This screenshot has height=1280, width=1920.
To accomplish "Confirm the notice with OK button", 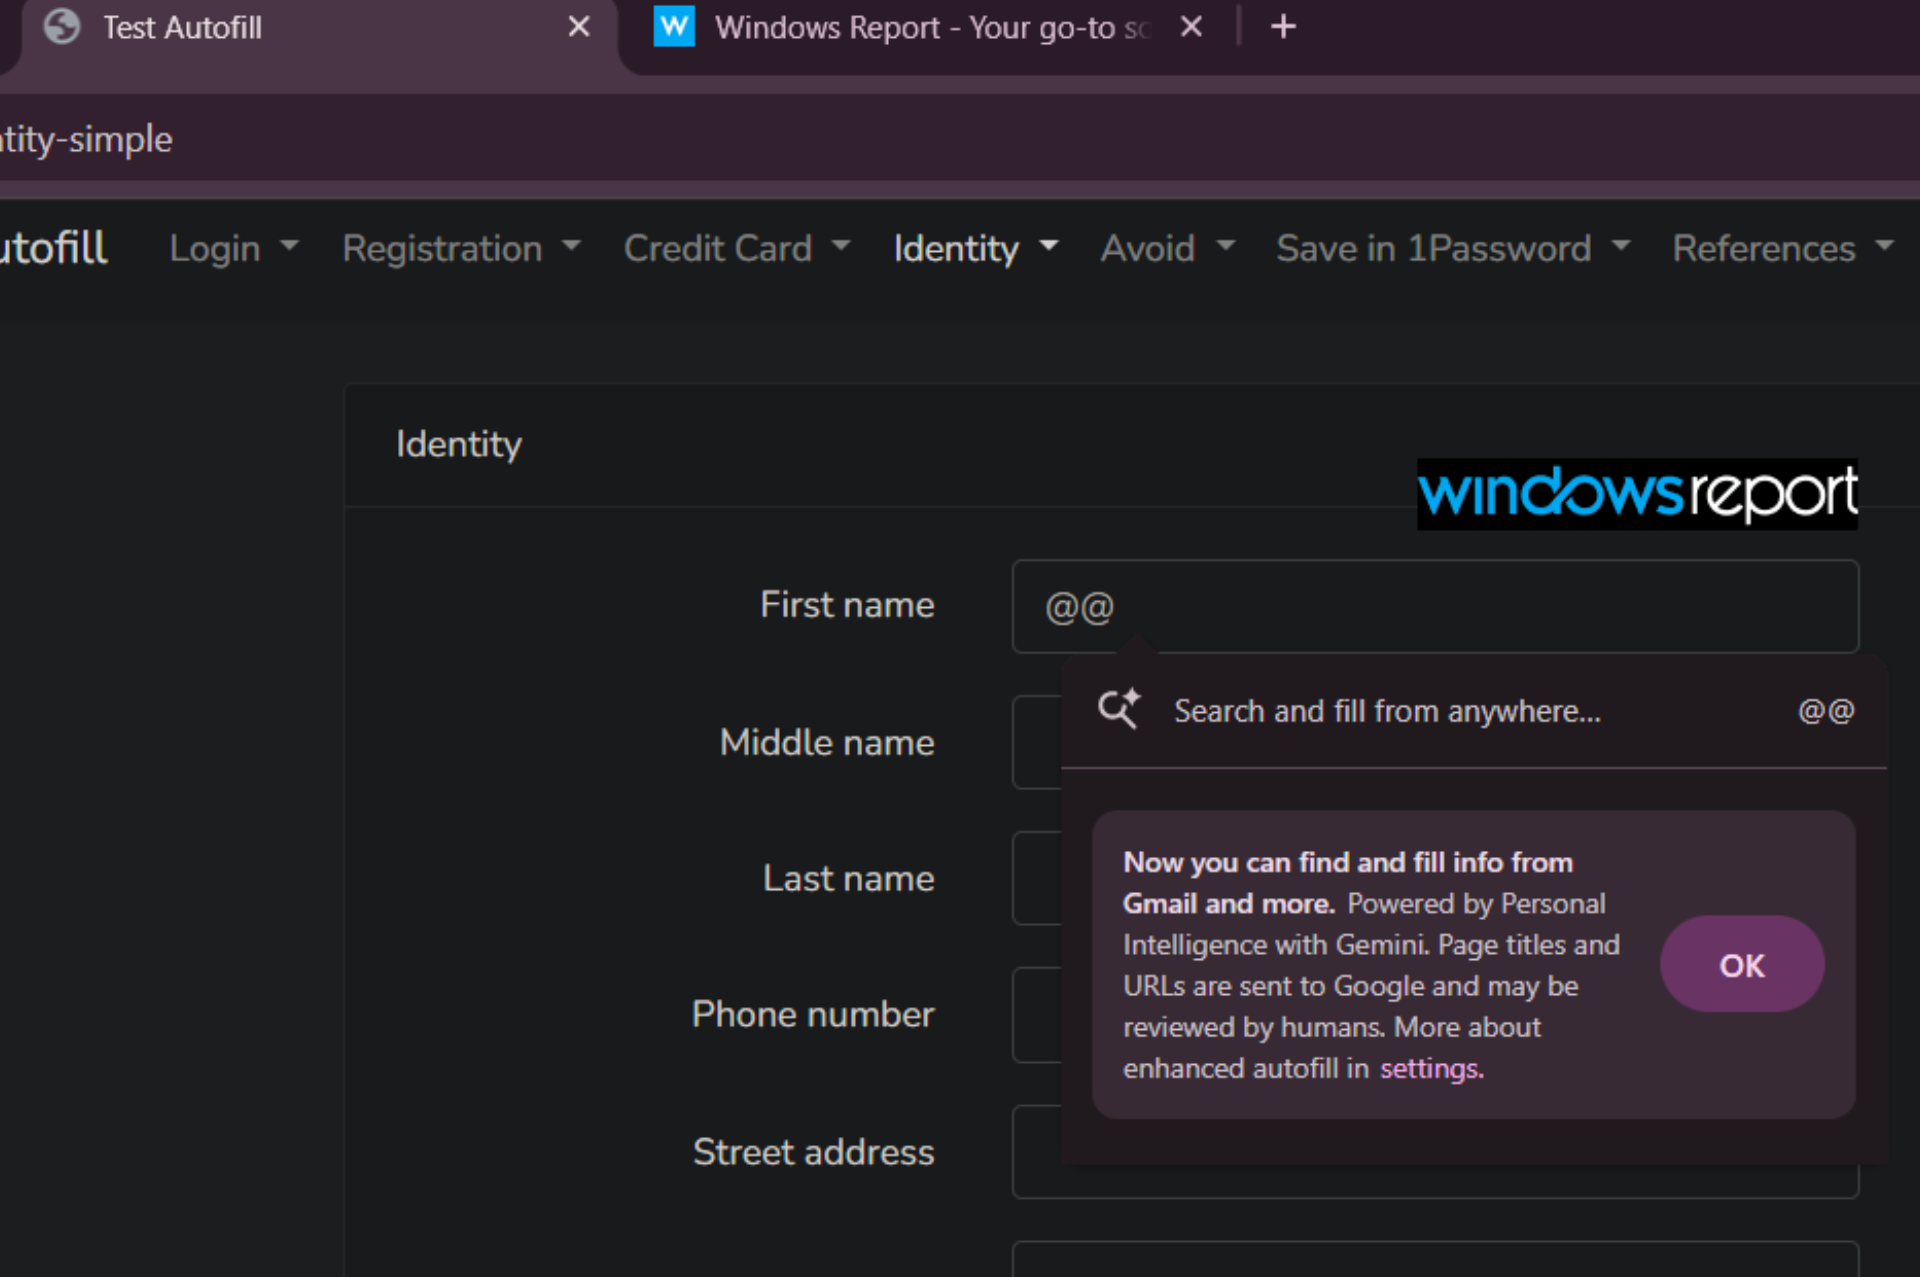I will coord(1742,965).
